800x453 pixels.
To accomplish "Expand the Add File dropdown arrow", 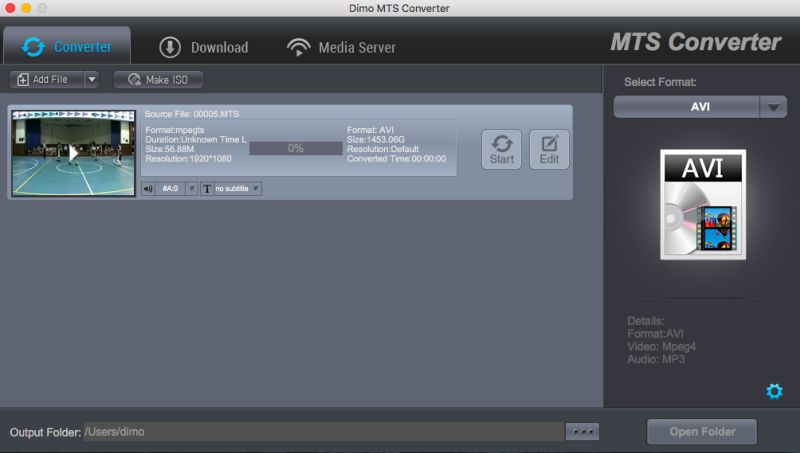I will [92, 80].
